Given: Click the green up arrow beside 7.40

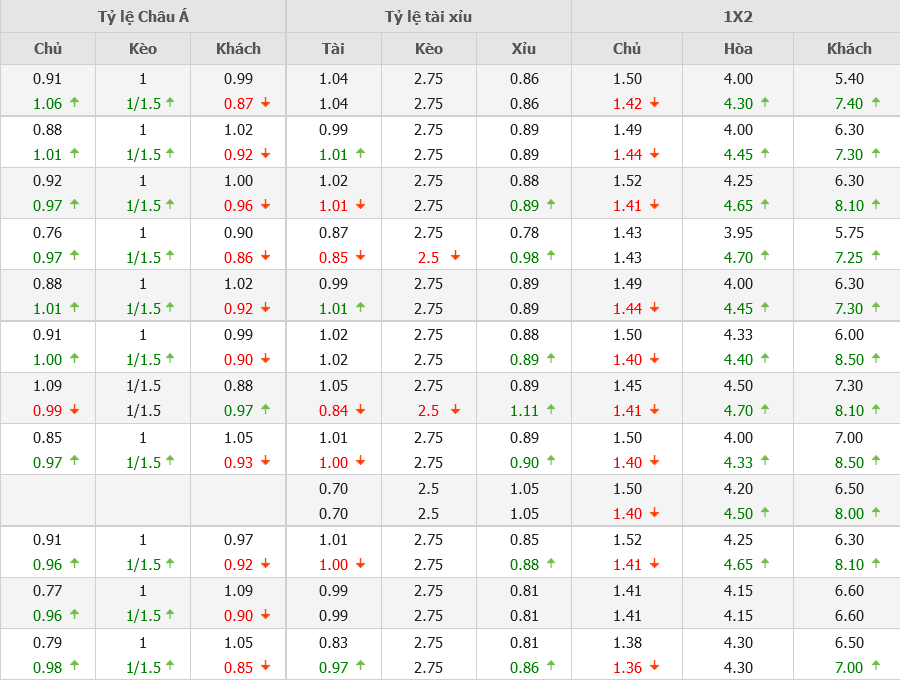Looking at the screenshot, I should click(x=876, y=102).
